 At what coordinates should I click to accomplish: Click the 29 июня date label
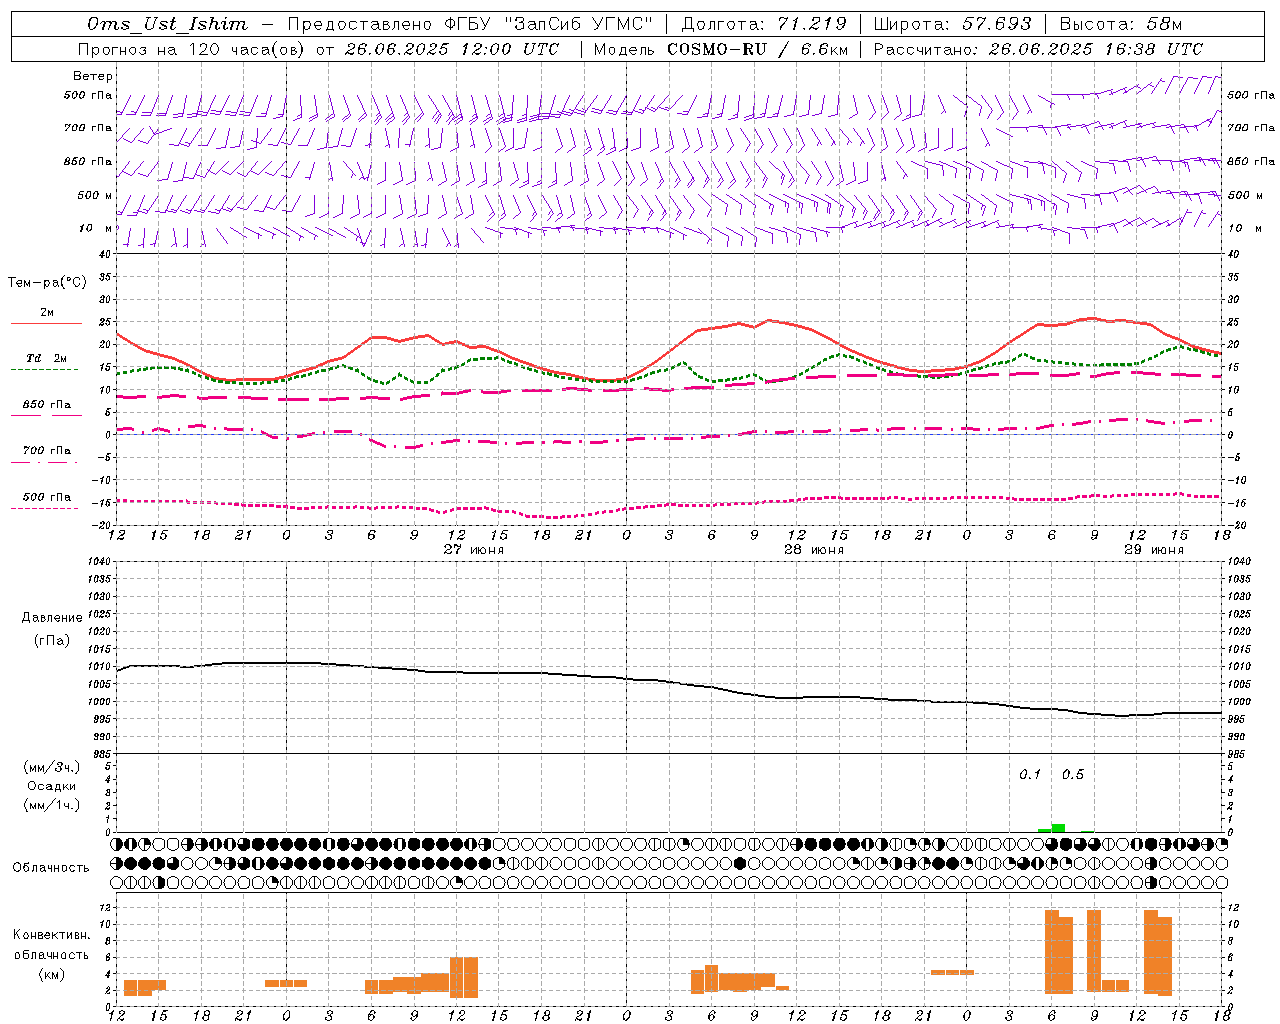click(1153, 550)
